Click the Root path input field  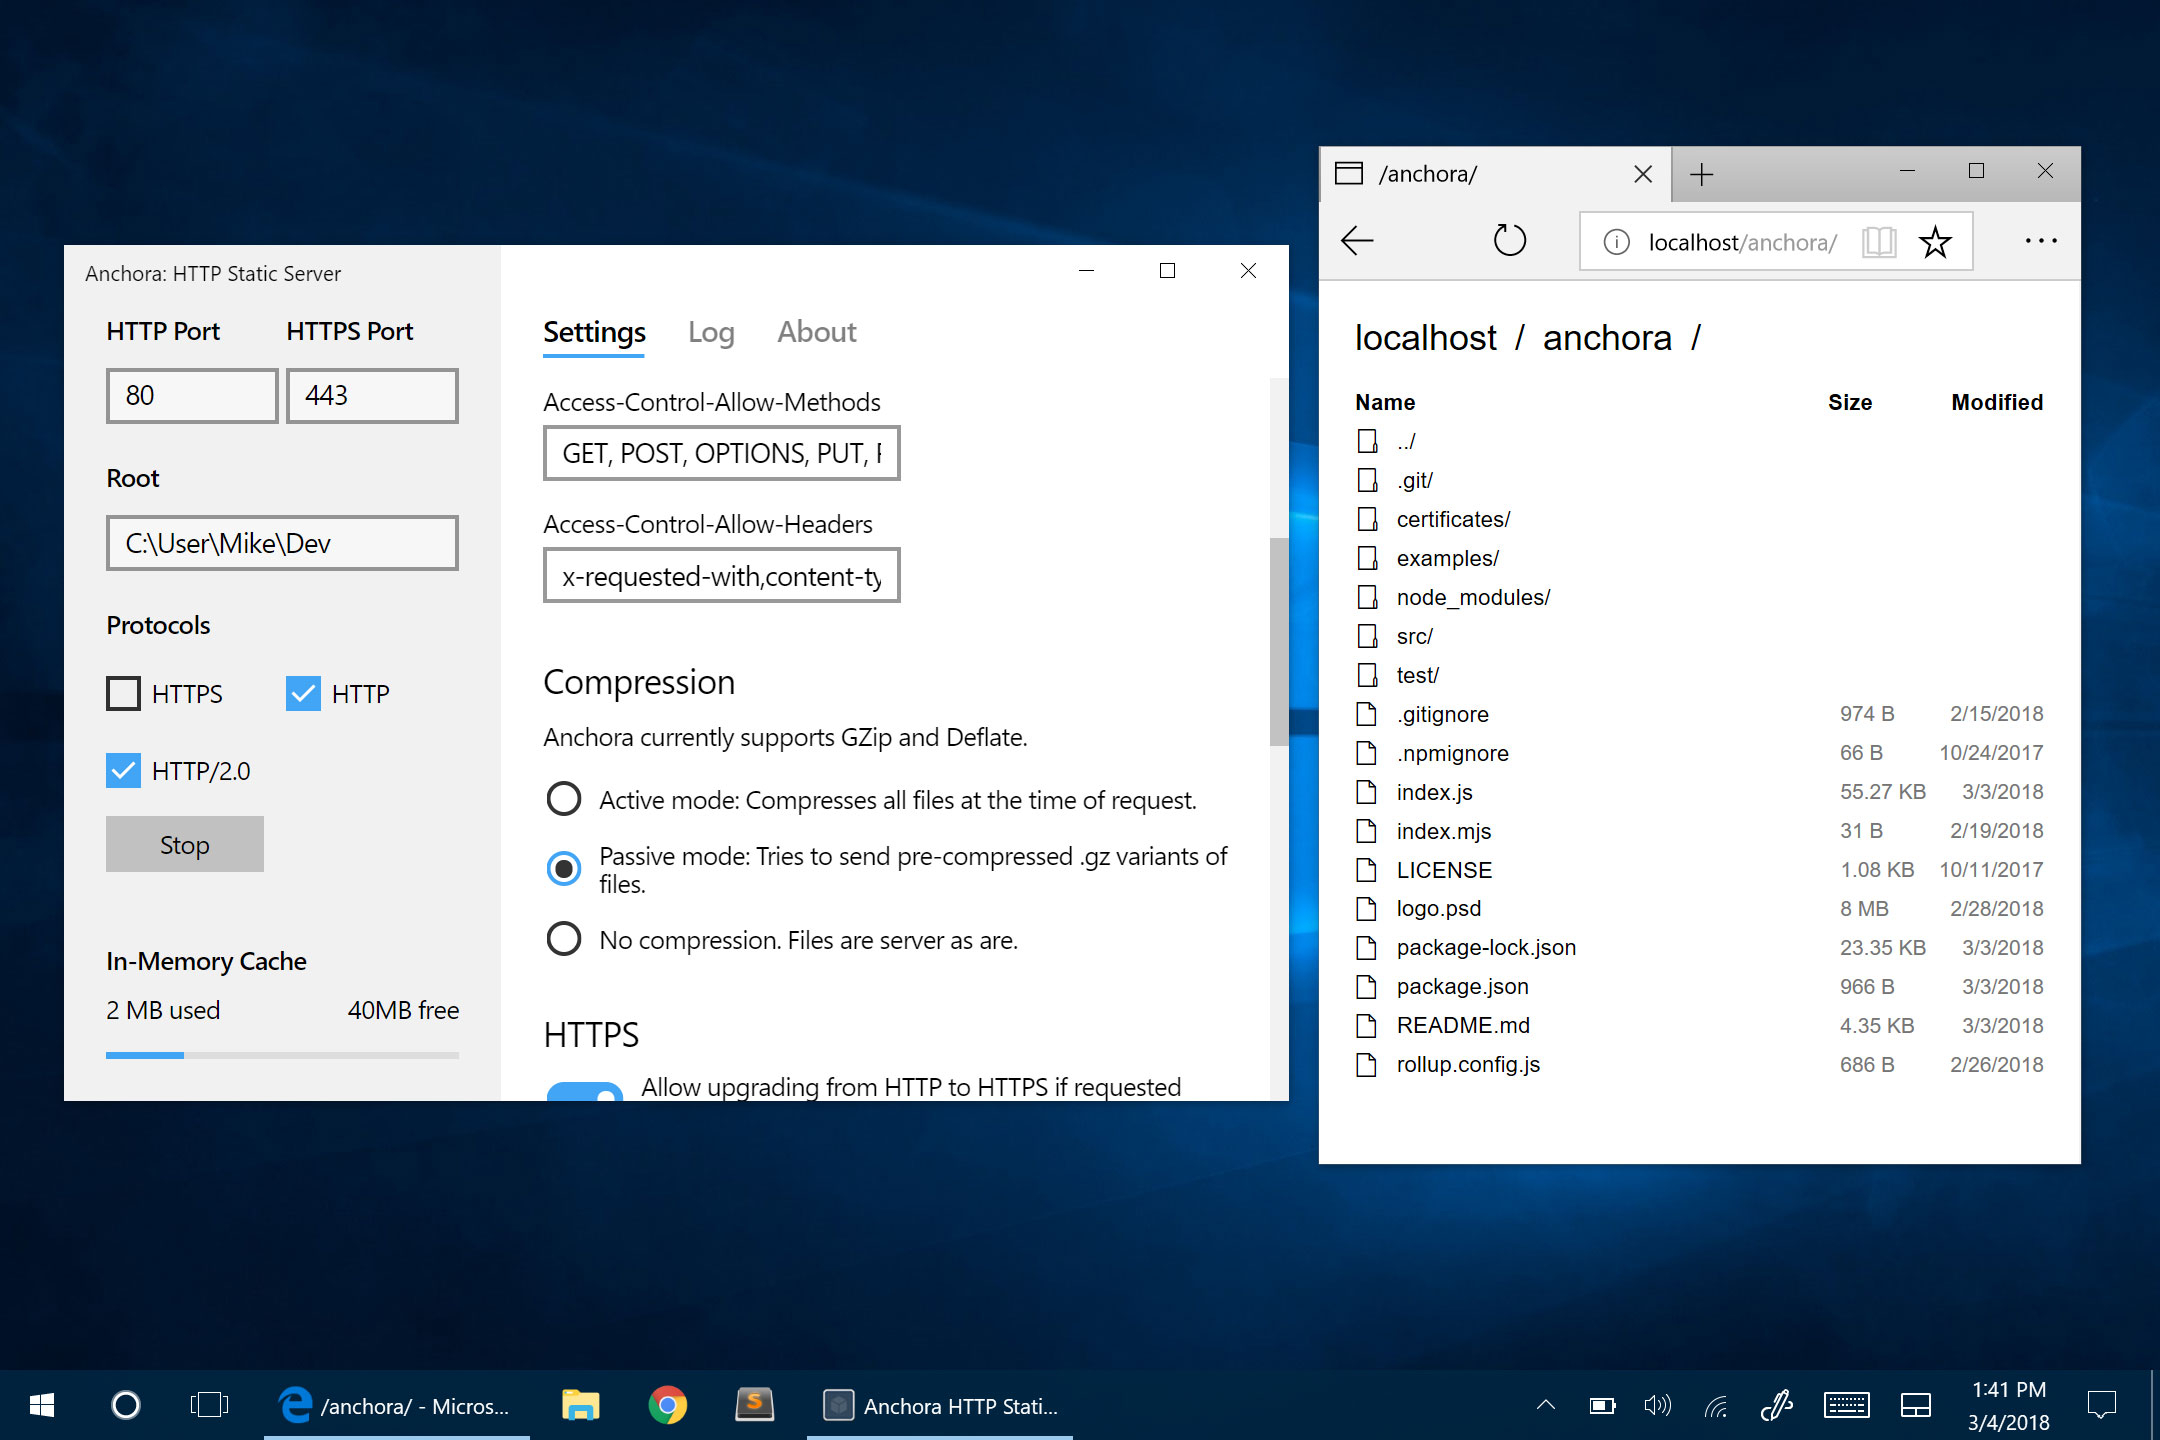282,543
